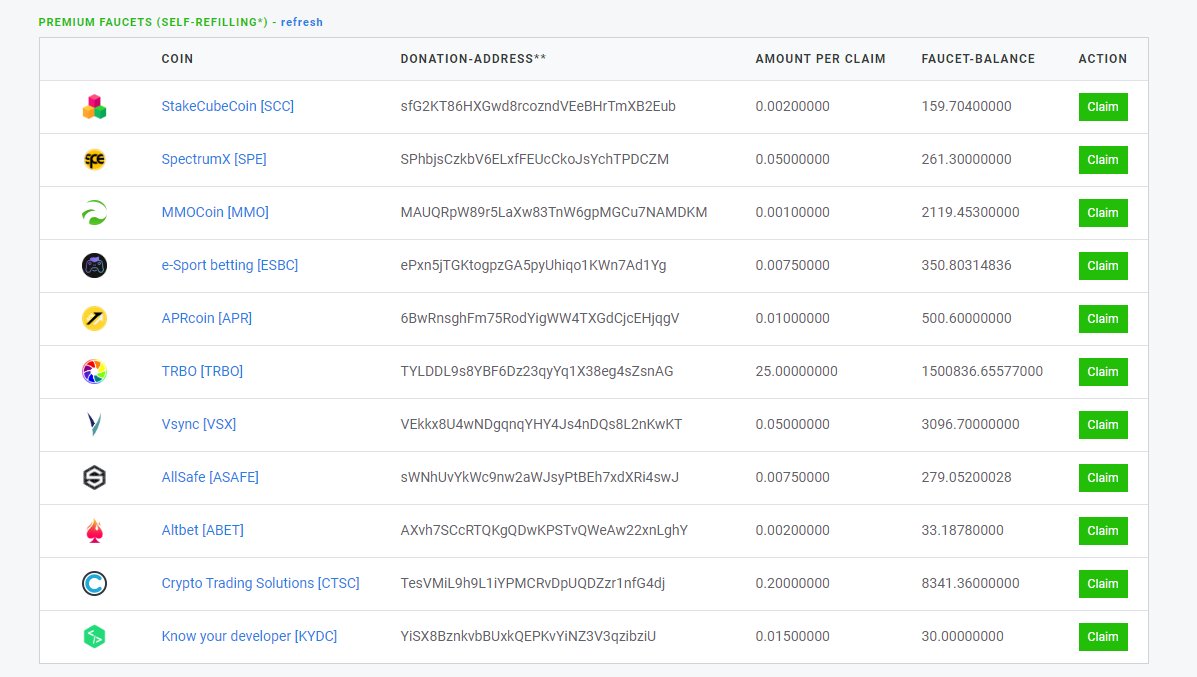1197x677 pixels.
Task: Claim SpectrumX from the faucet
Action: pos(1102,160)
